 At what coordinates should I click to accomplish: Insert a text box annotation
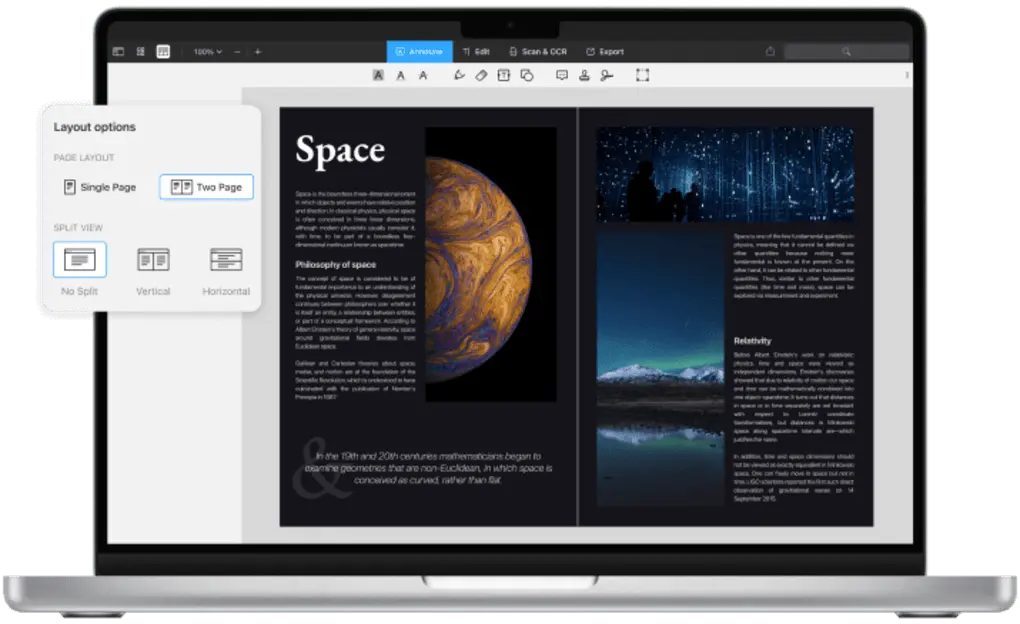click(x=503, y=75)
